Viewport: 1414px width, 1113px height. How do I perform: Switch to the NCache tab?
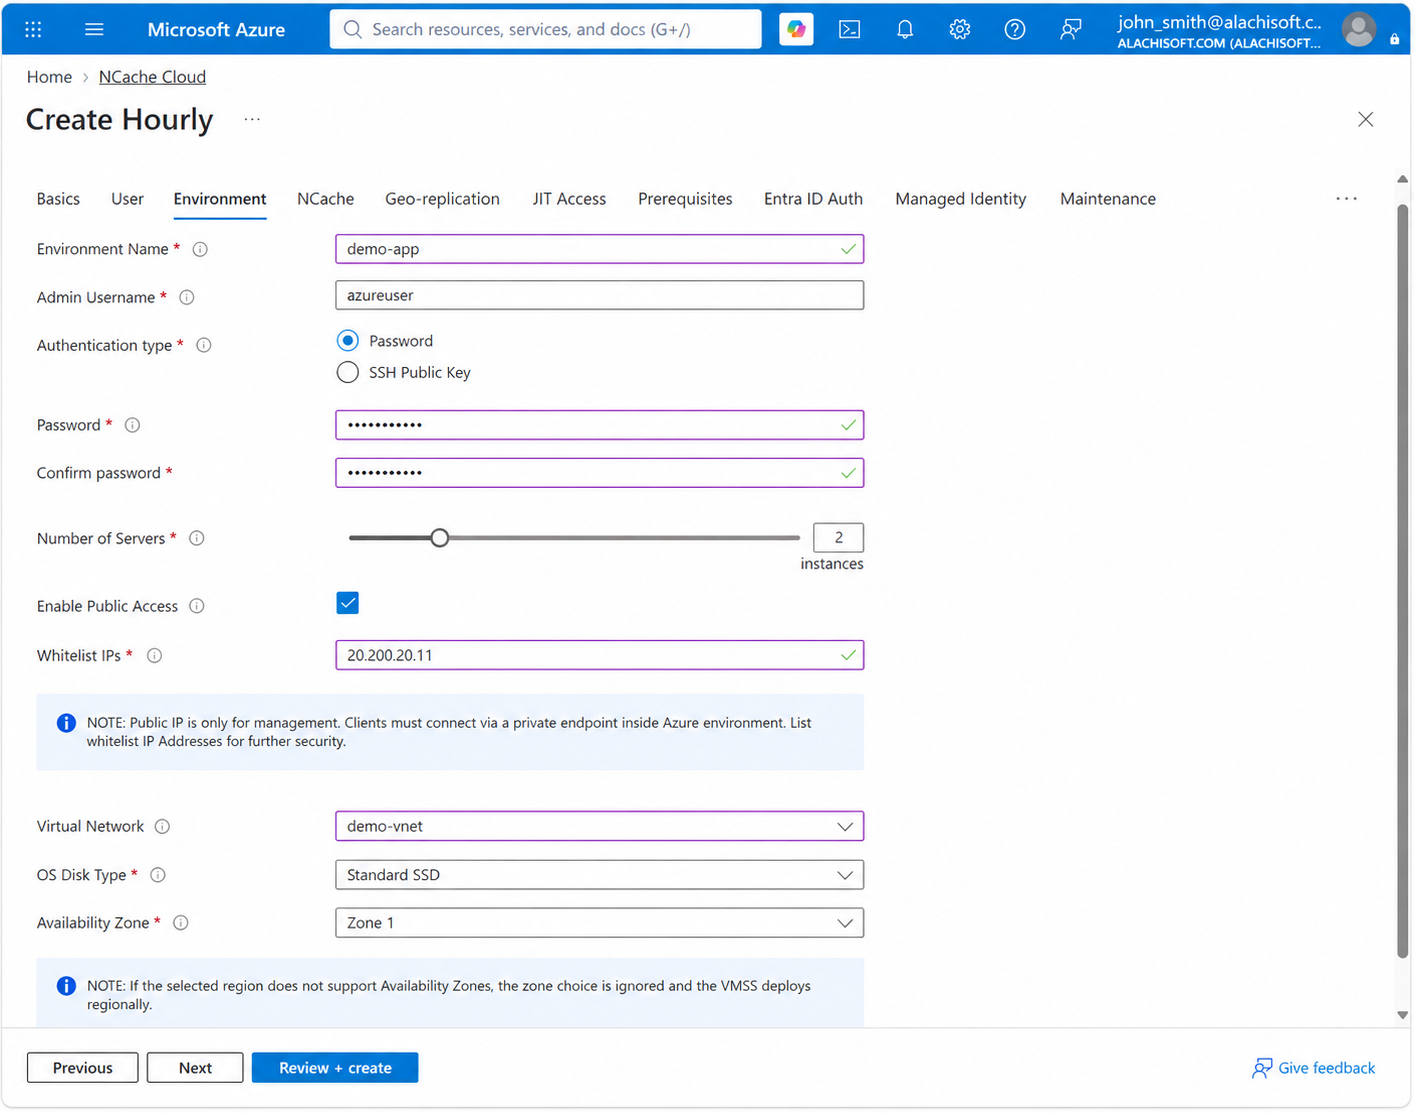tap(325, 199)
